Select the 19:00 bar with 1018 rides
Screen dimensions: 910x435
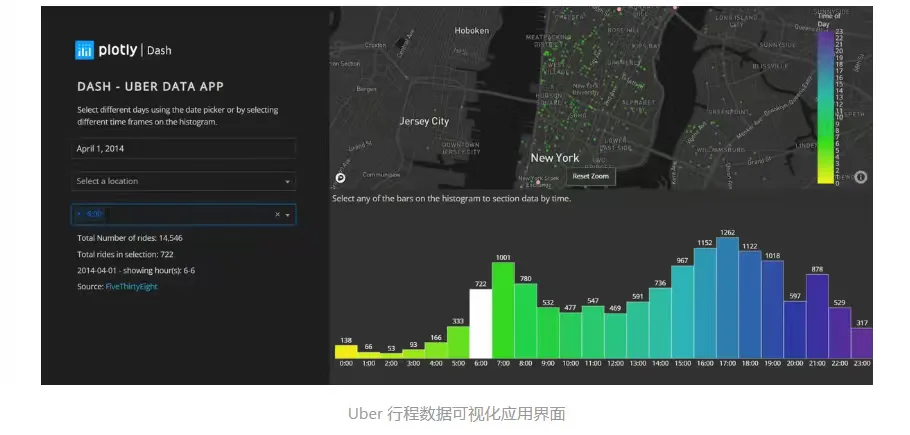click(x=772, y=310)
